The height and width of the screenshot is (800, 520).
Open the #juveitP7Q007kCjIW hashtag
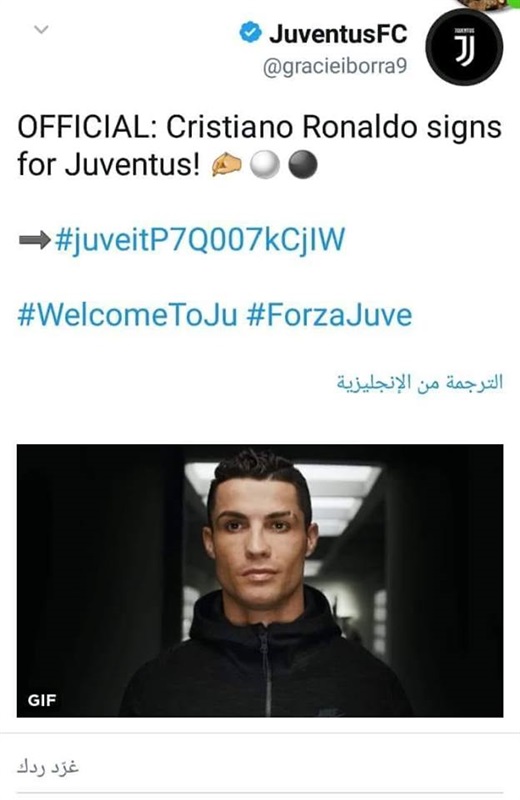[x=200, y=240]
